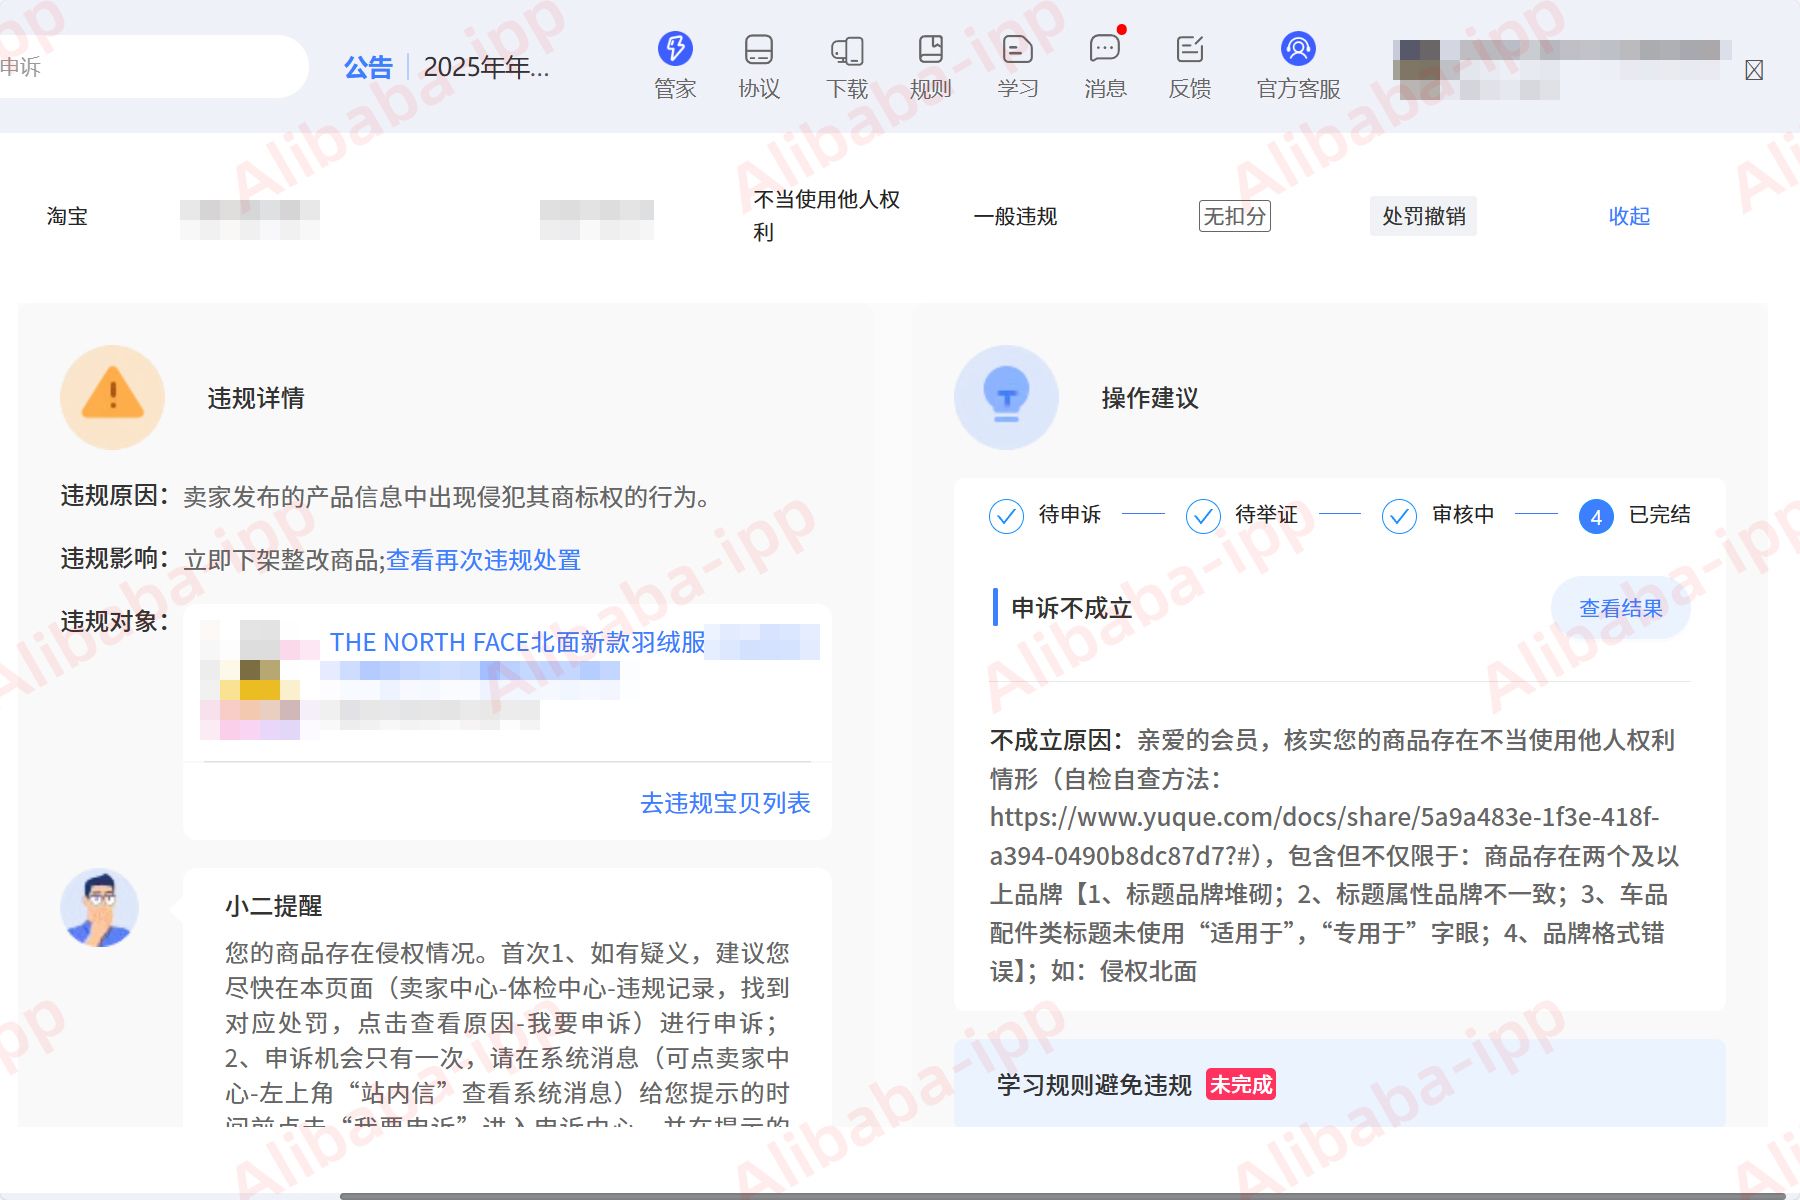1800x1200 pixels.
Task: Click the 违规详情 heading
Action: (256, 398)
